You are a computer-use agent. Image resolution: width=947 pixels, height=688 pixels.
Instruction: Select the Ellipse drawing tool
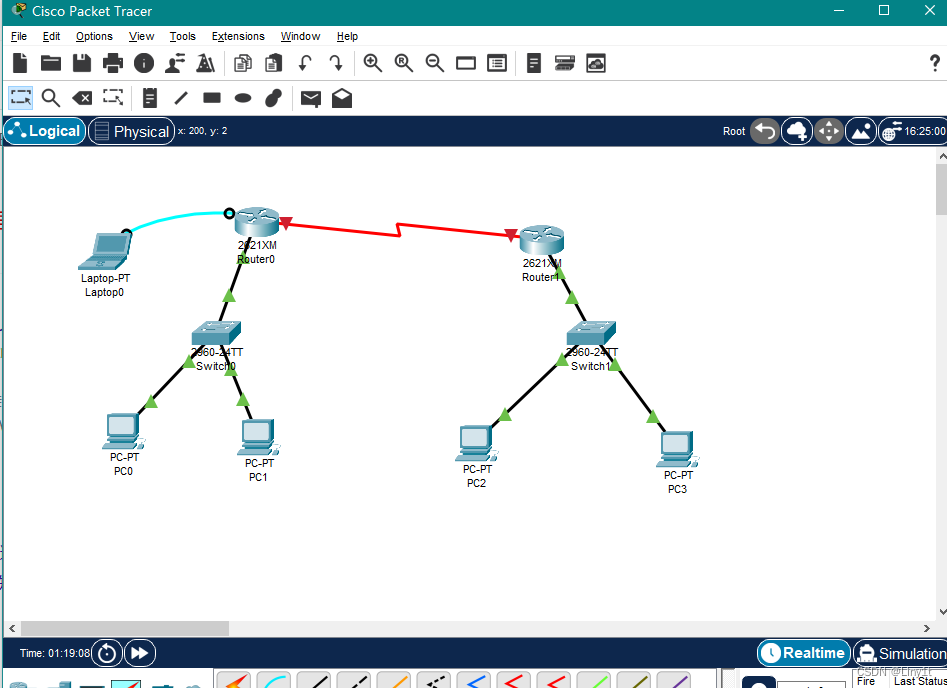tap(243, 98)
